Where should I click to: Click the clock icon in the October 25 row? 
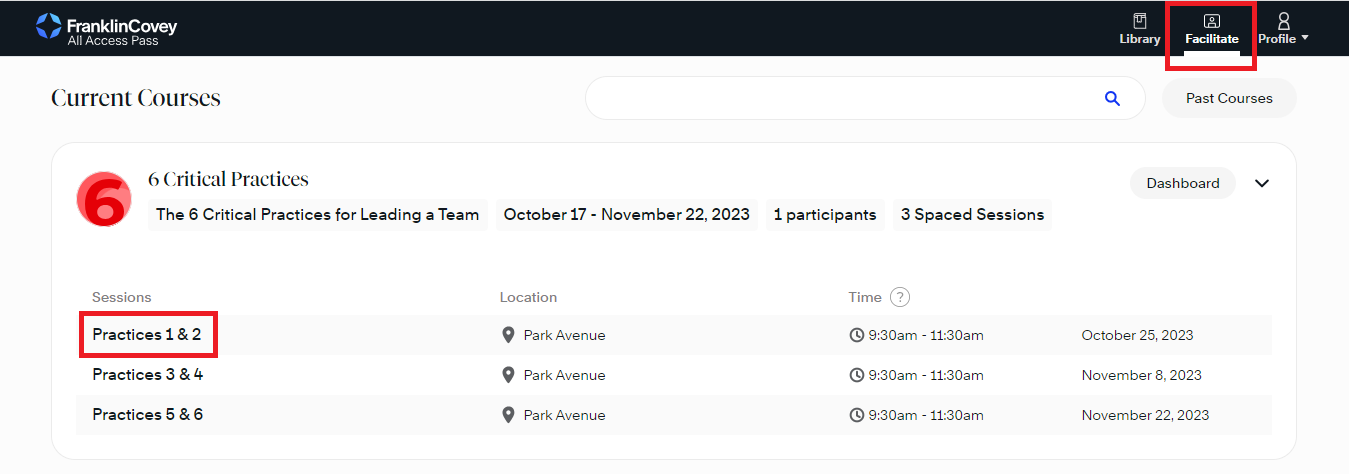pos(856,335)
